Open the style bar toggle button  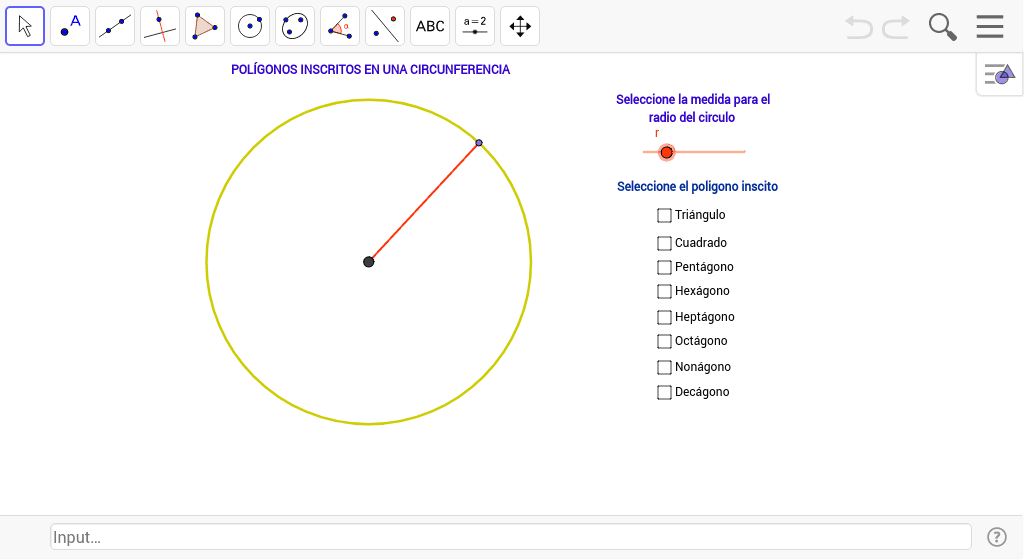click(x=1000, y=74)
